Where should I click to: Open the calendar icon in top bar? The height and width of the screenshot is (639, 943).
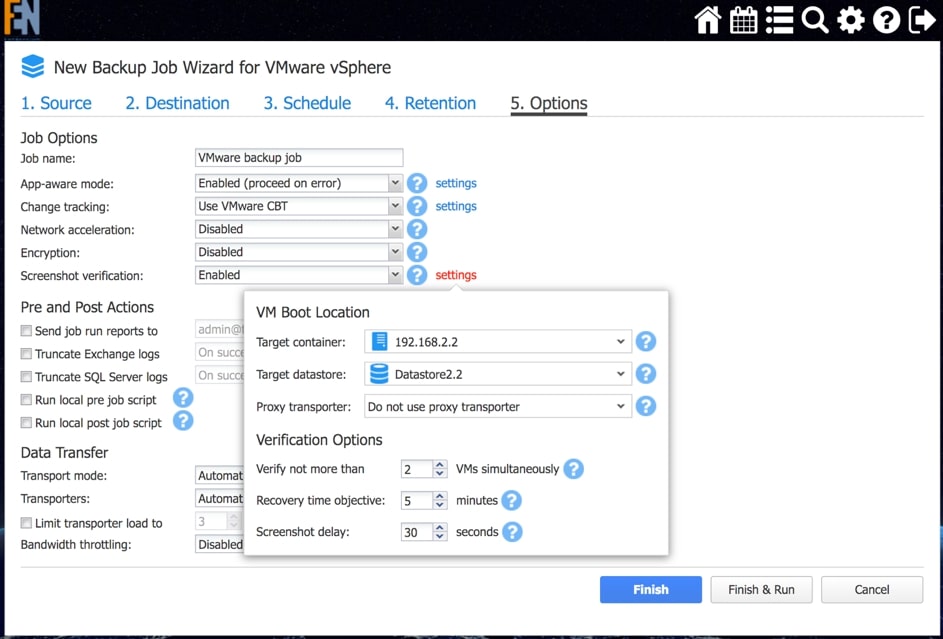(x=744, y=20)
